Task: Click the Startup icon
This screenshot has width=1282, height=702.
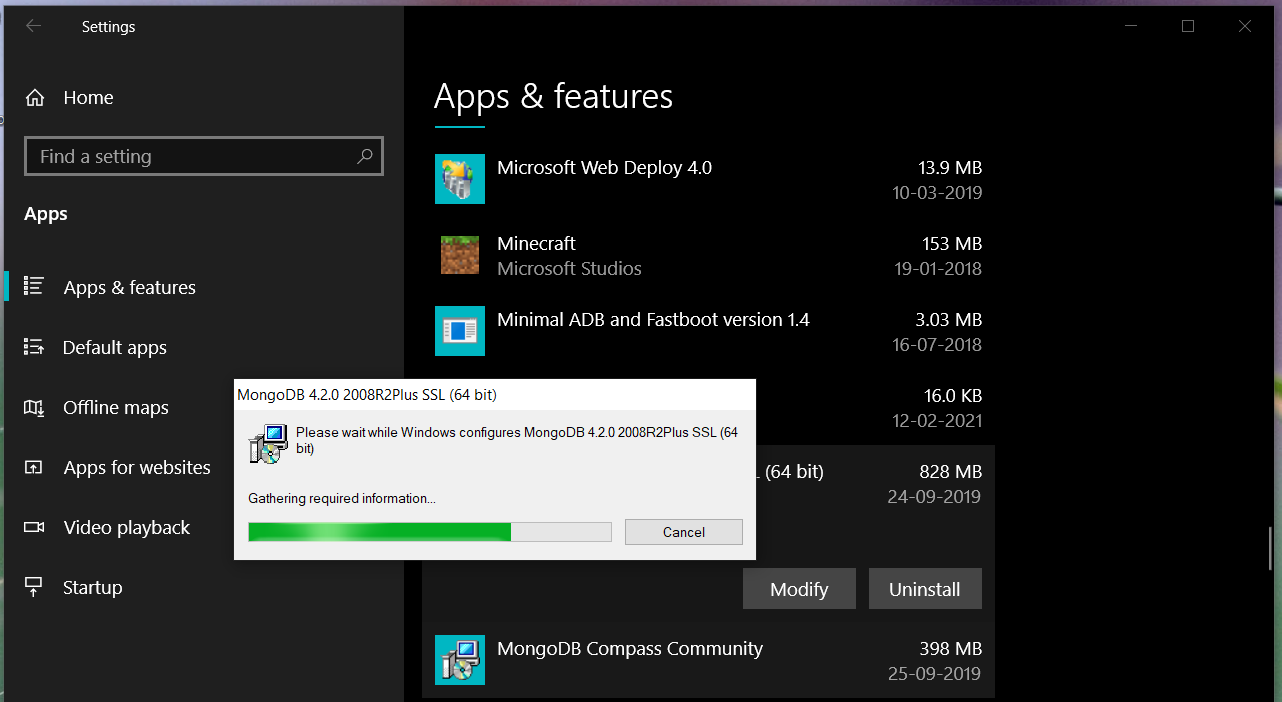Action: coord(34,587)
